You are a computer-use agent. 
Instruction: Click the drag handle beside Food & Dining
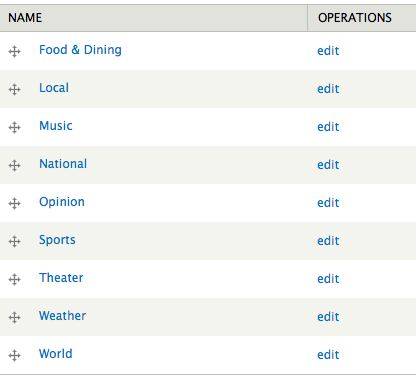point(14,52)
